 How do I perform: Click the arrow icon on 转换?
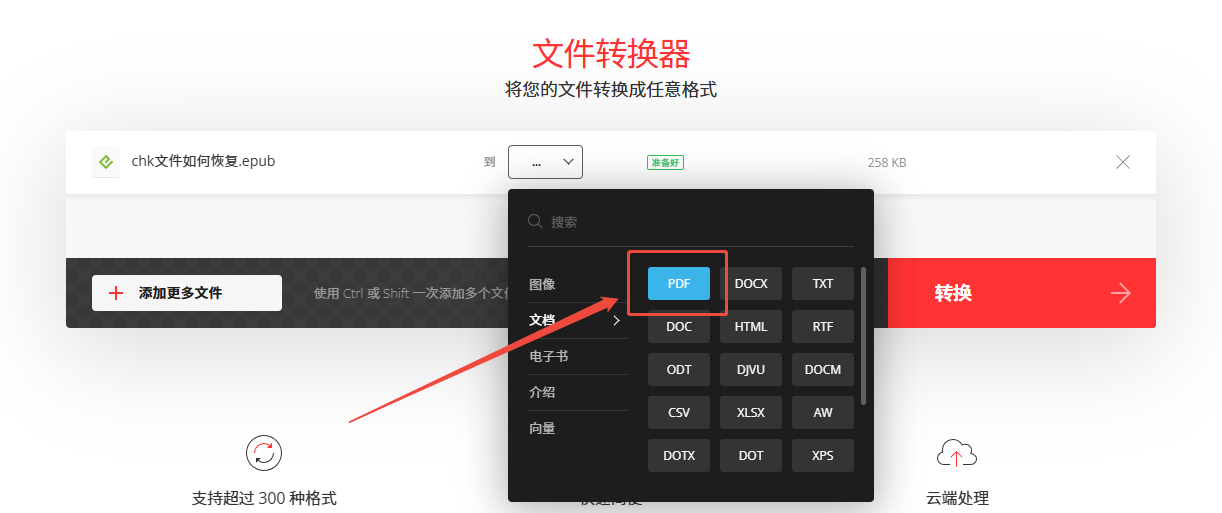1121,293
